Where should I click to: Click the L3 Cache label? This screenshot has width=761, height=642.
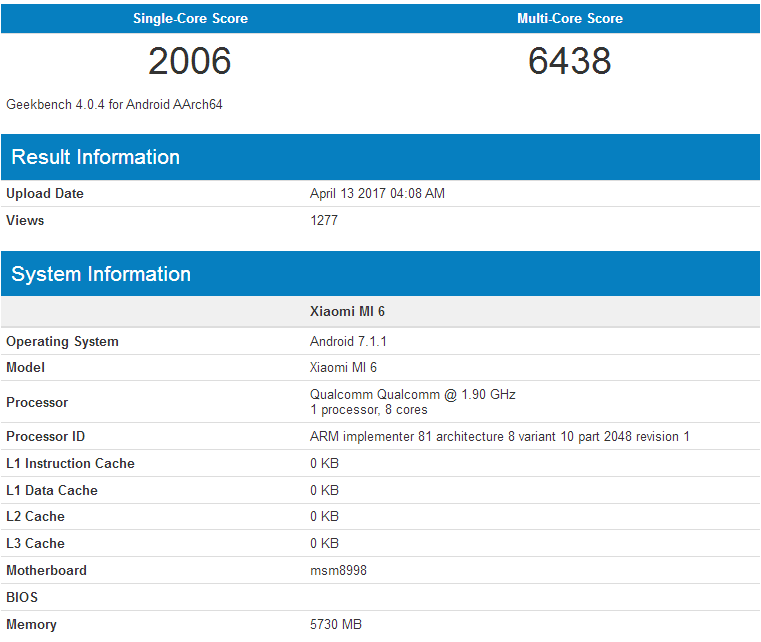(x=35, y=543)
